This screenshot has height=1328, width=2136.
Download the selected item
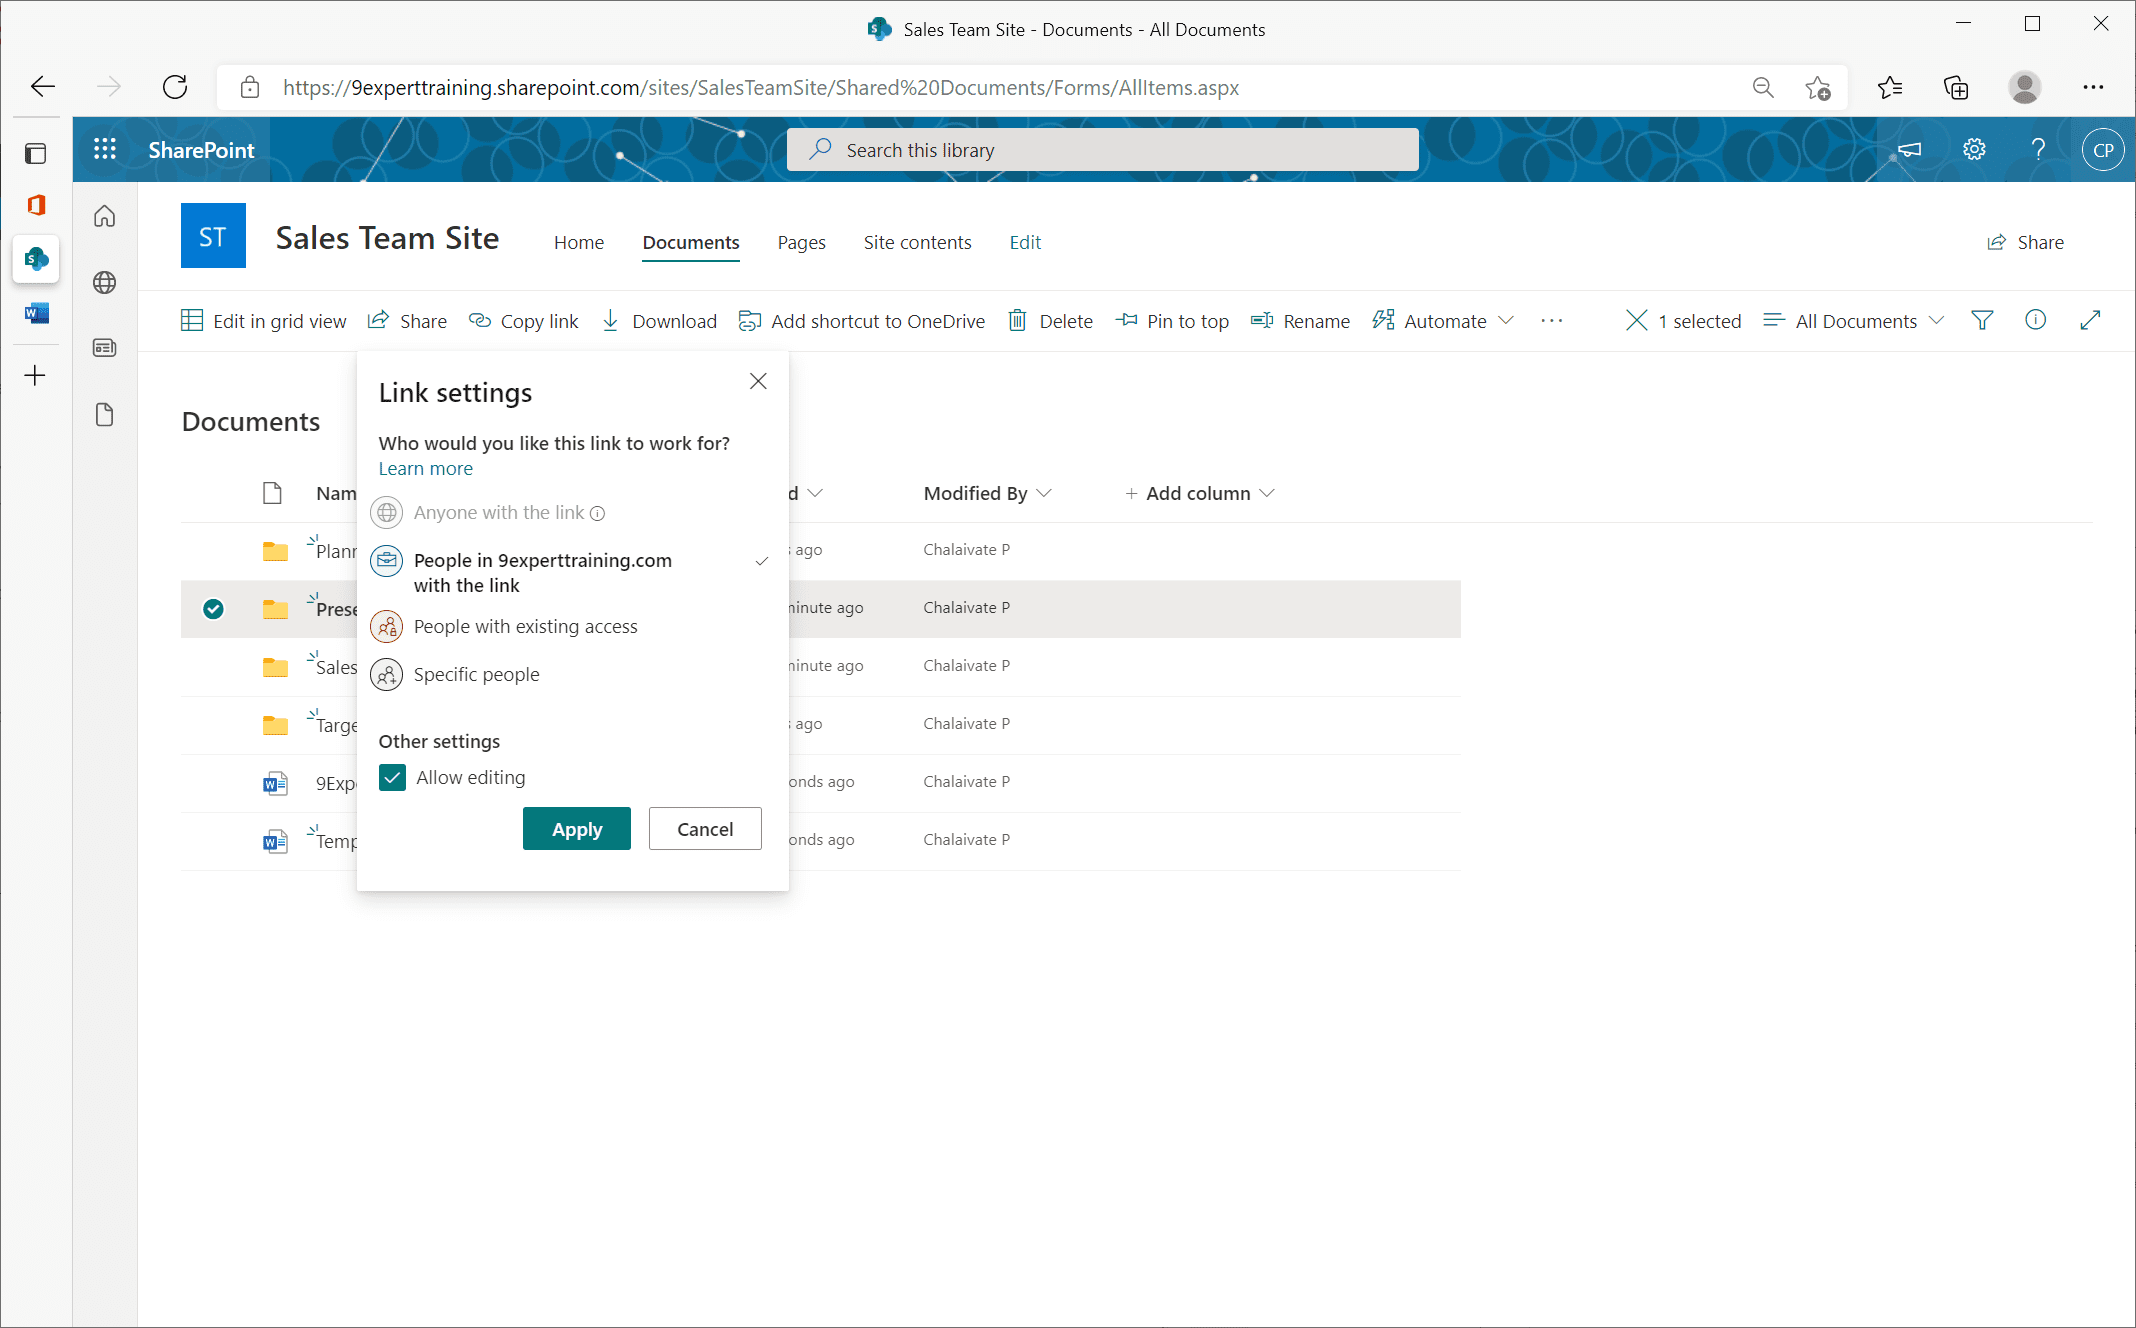(x=659, y=320)
